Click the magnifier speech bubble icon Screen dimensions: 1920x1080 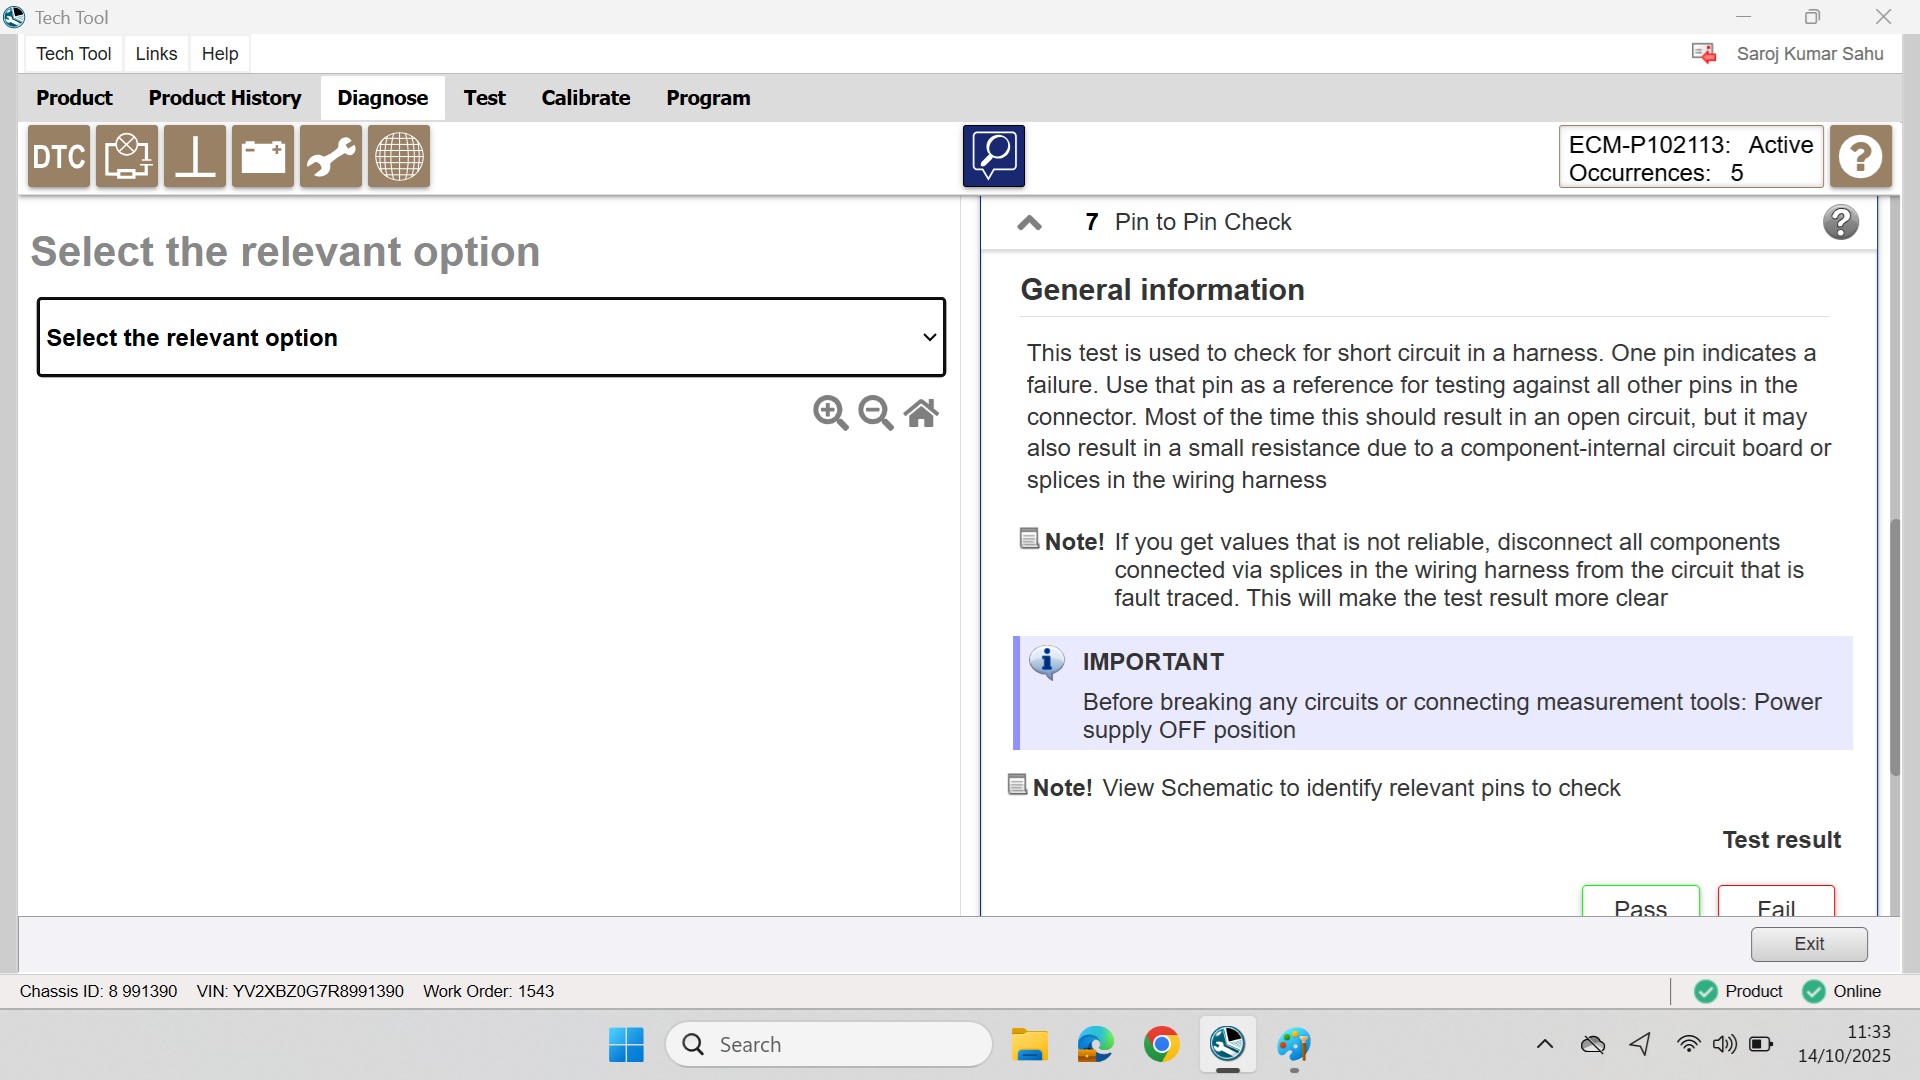[x=993, y=156]
